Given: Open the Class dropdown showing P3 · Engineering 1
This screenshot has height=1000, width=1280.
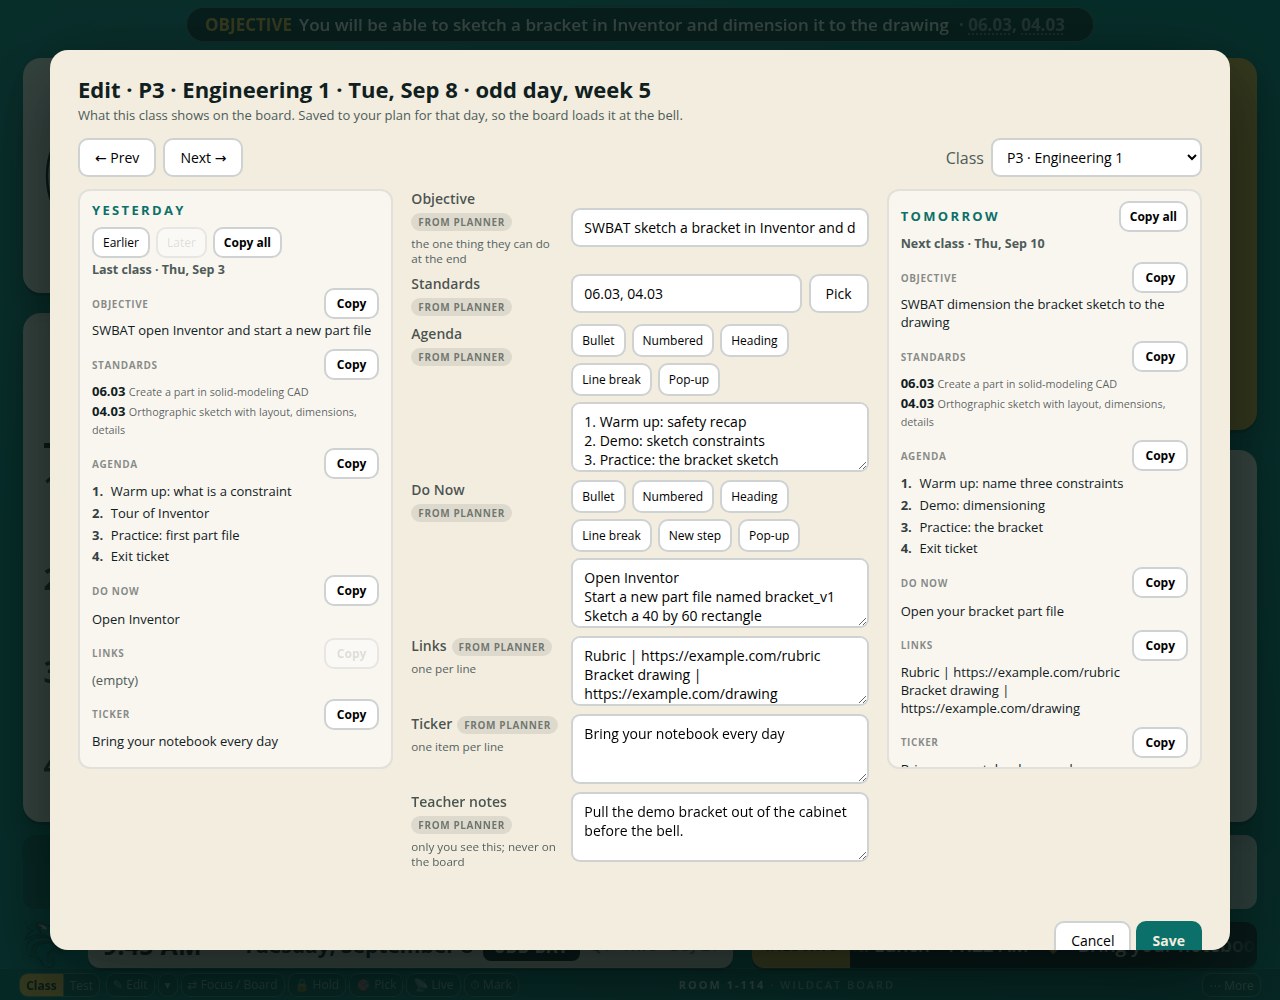Looking at the screenshot, I should 1096,158.
